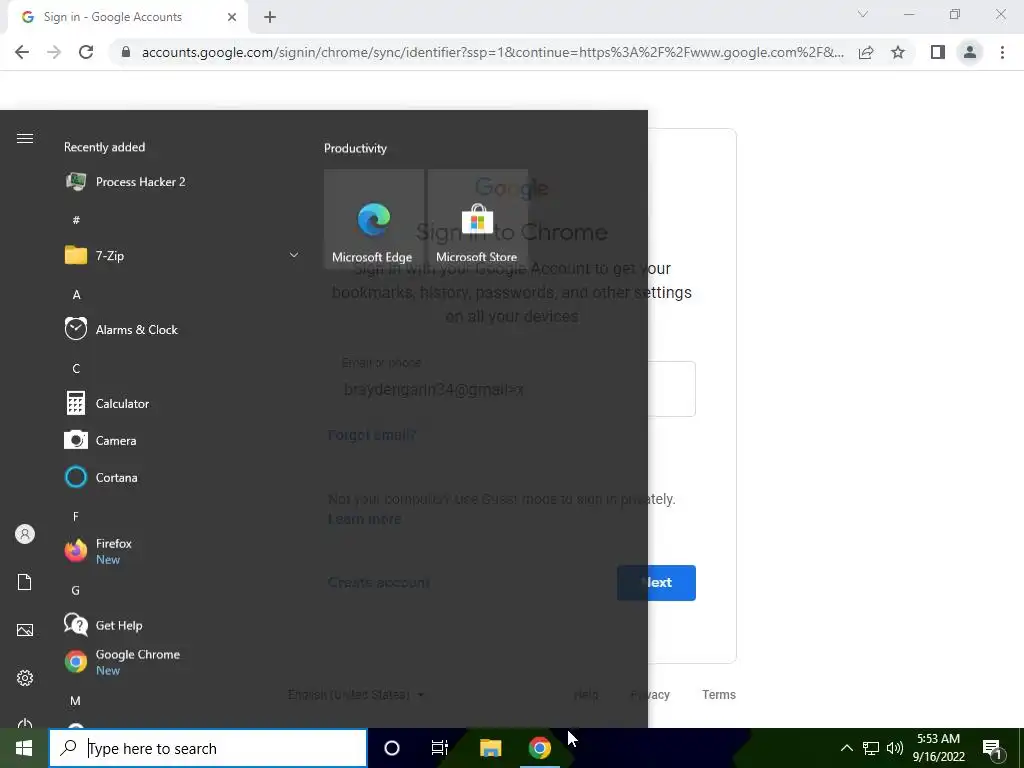Open the Microsoft Edge tile
The height and width of the screenshot is (768, 1024).
pyautogui.click(x=374, y=219)
